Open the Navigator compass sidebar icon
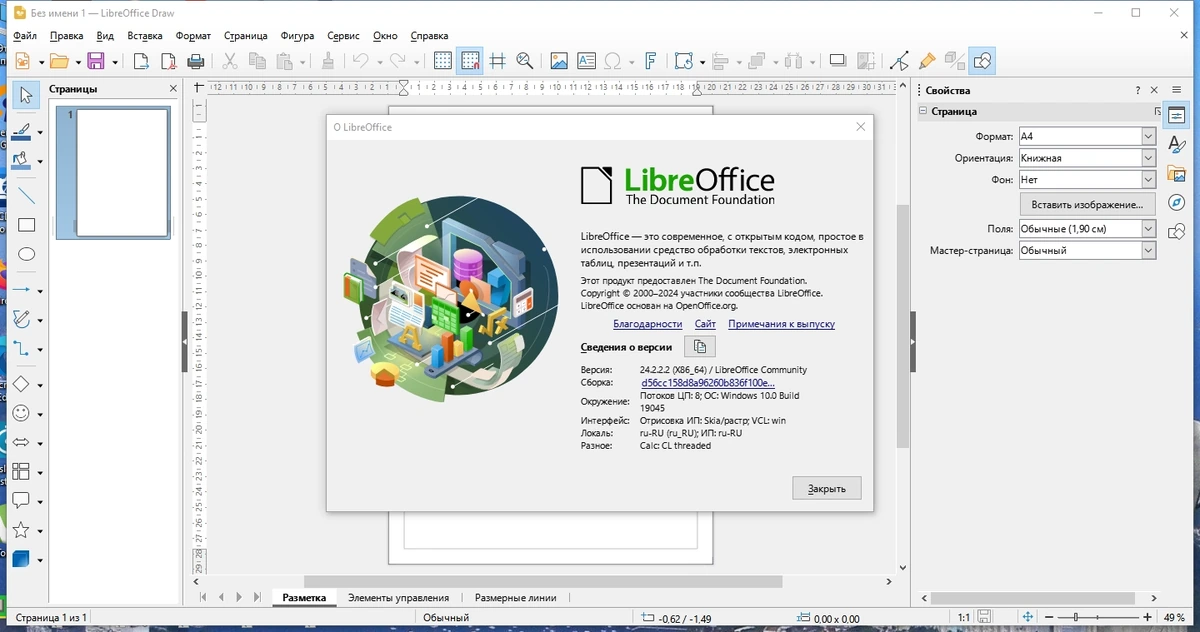 tap(1177, 203)
